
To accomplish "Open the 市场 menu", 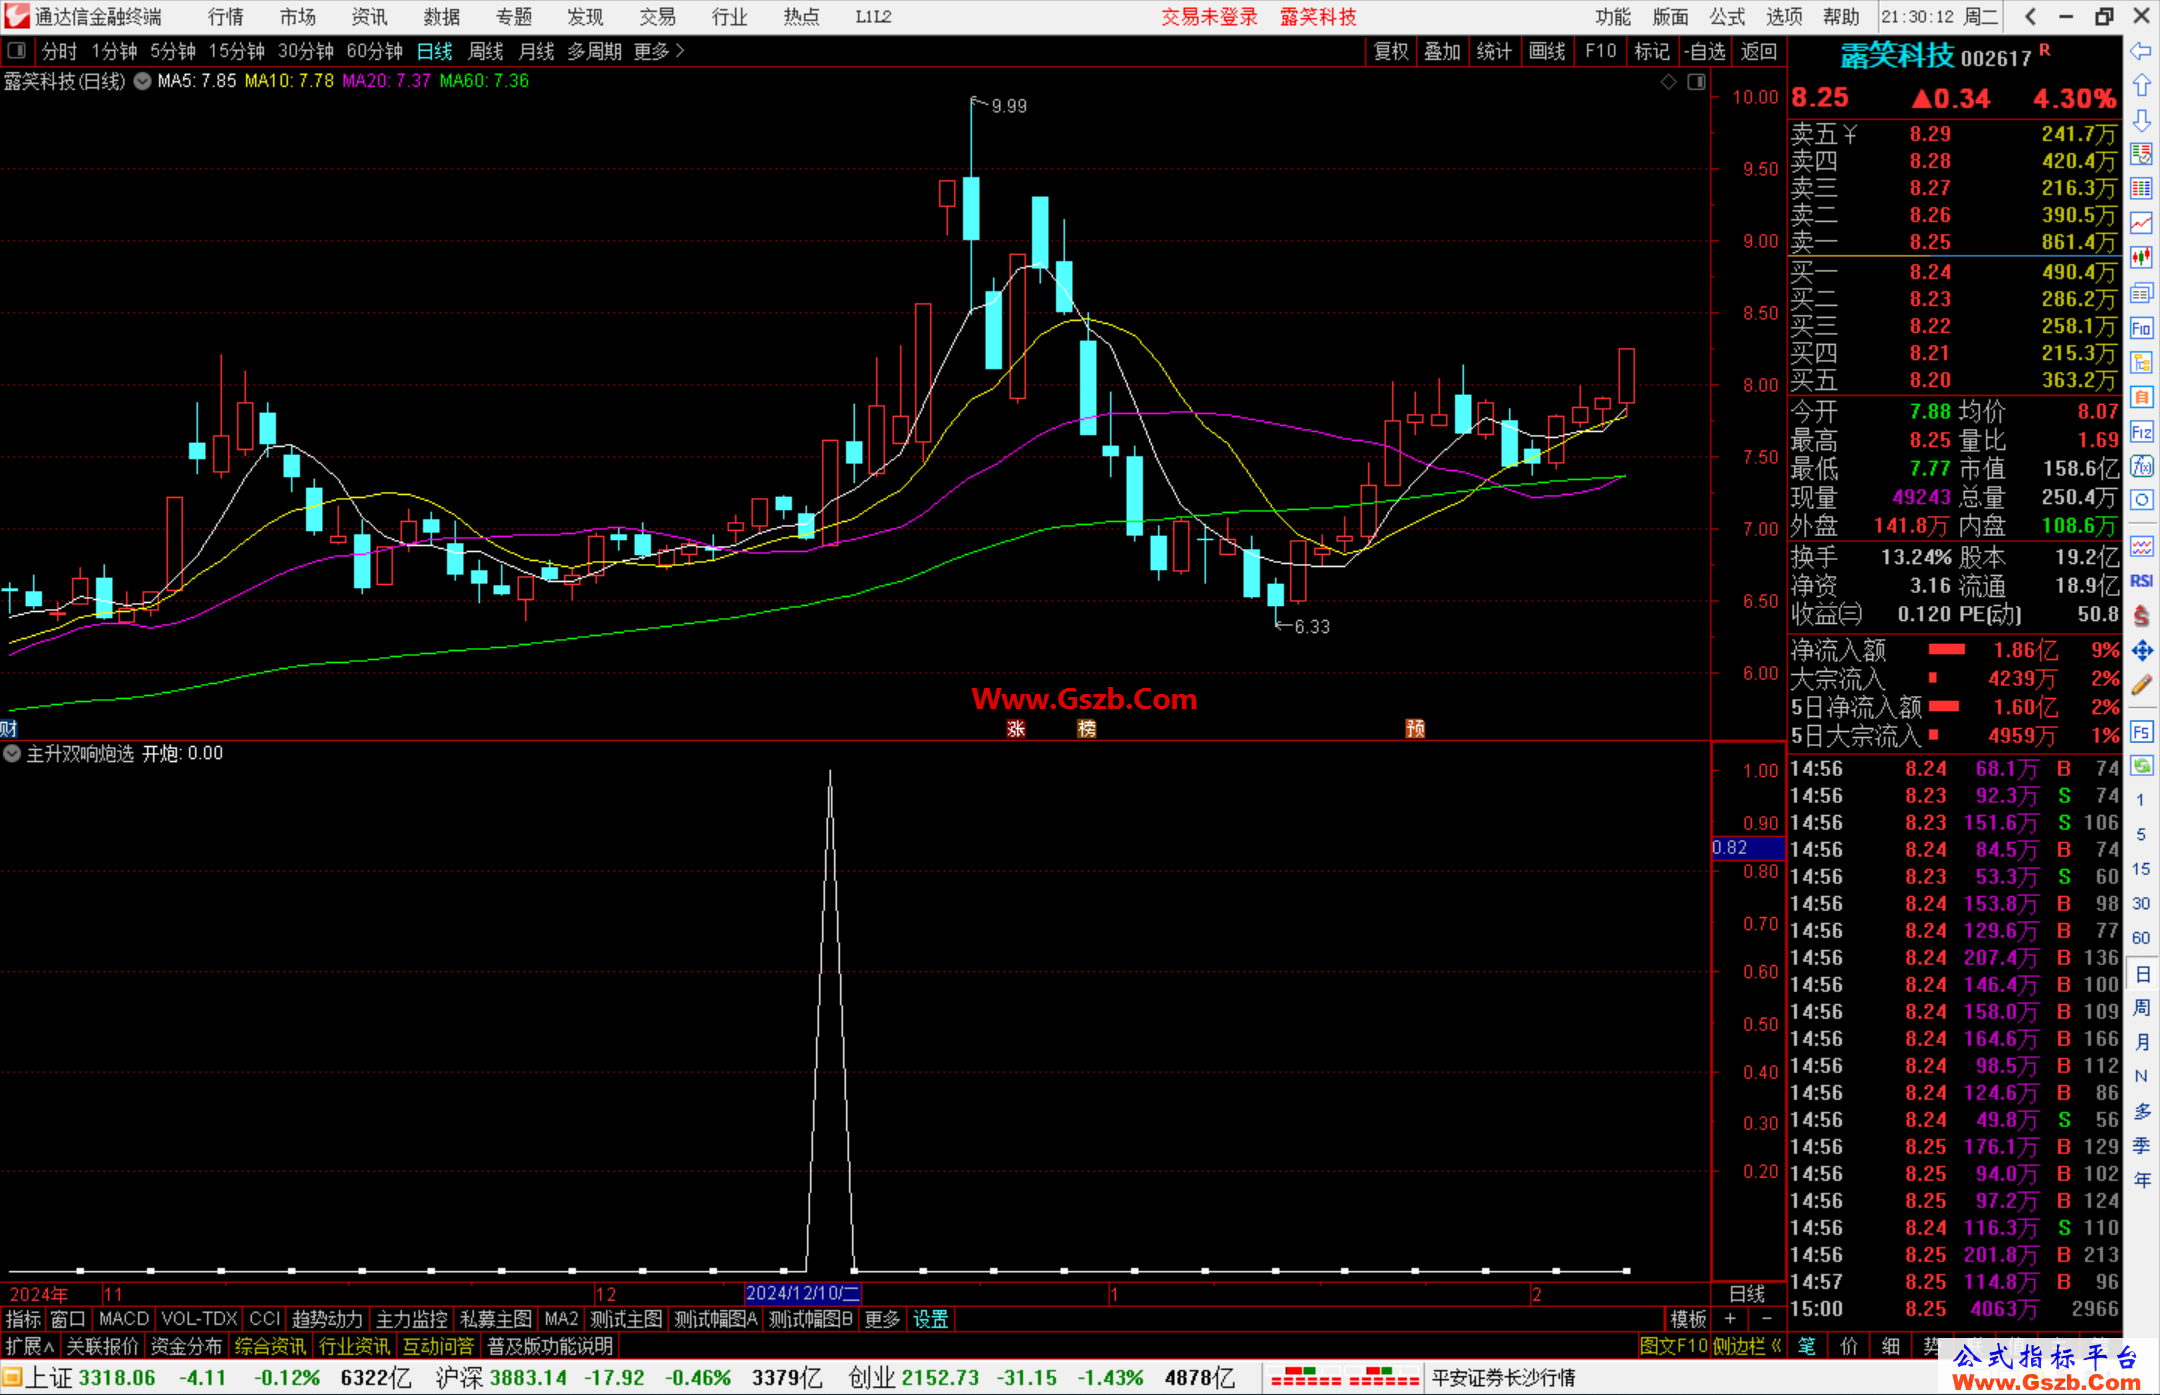I will (x=298, y=17).
